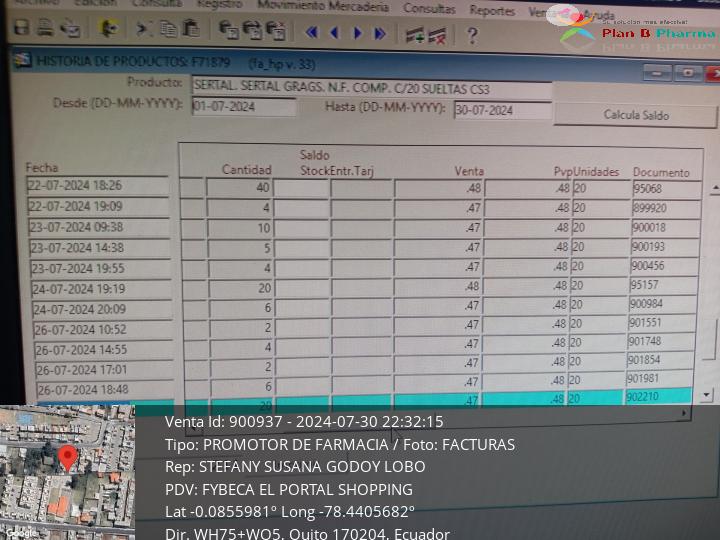Image resolution: width=720 pixels, height=540 pixels.
Task: Select the Fecha row 26-07-2024 14:55
Action: click(x=105, y=349)
